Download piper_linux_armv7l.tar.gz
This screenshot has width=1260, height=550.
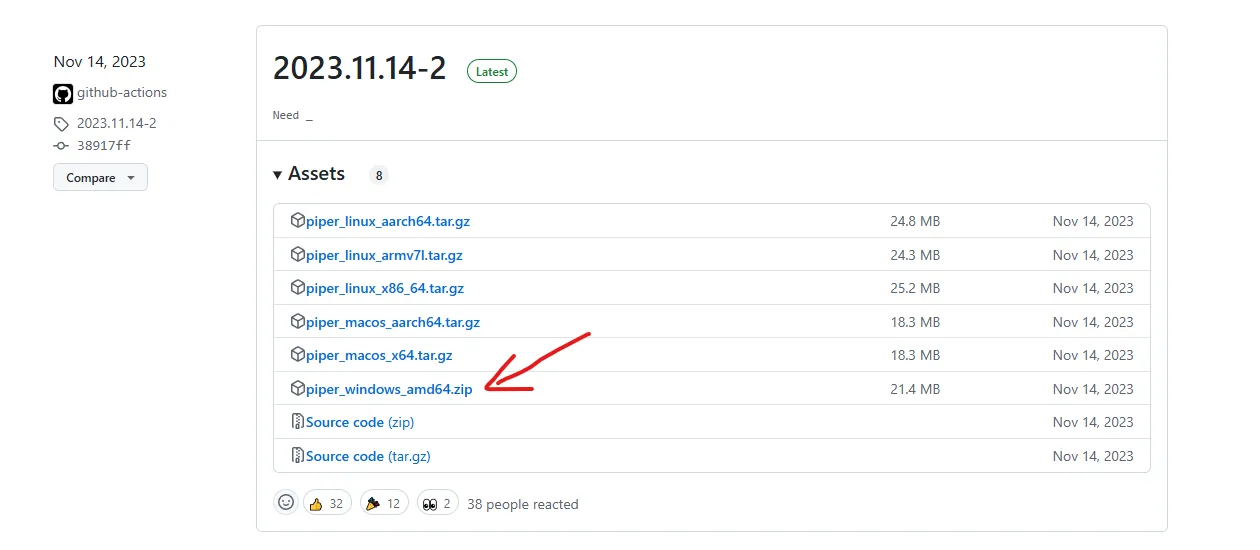coord(384,255)
